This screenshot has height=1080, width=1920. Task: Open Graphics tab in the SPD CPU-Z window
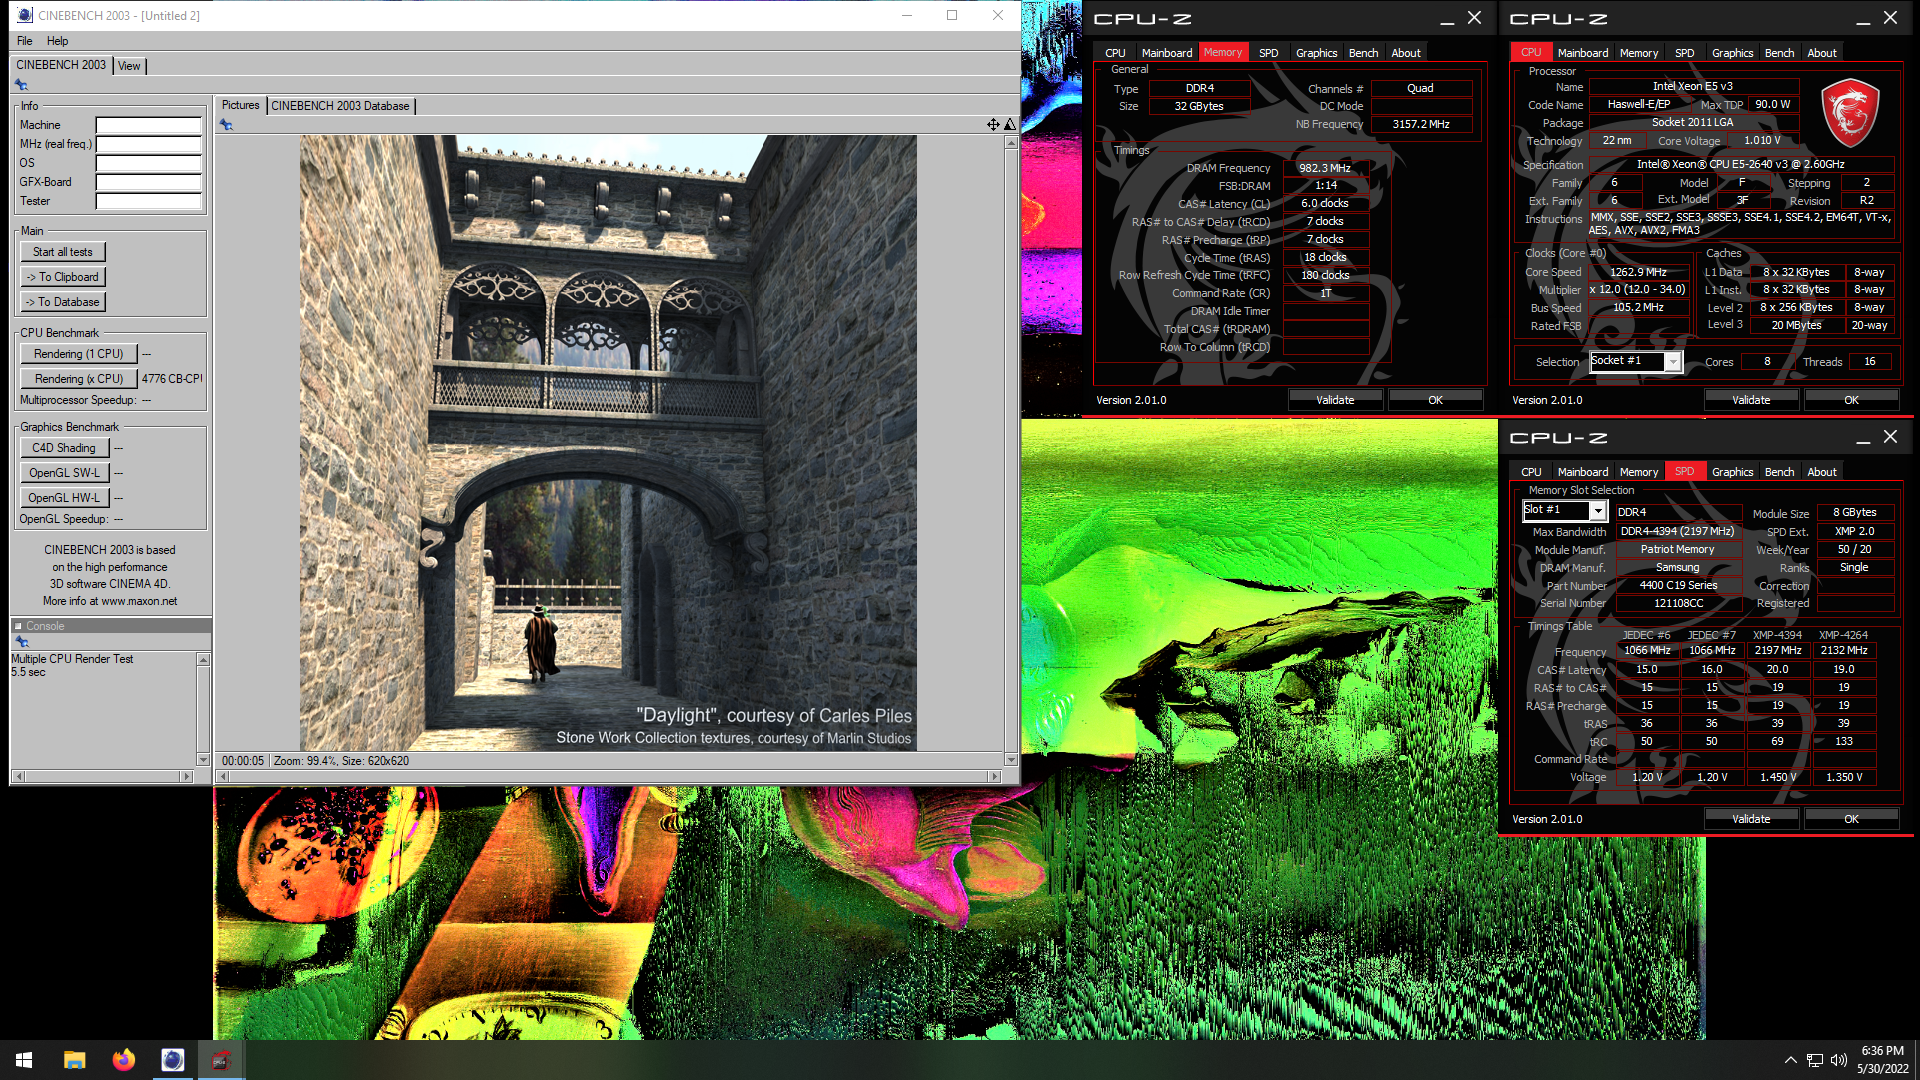1732,472
